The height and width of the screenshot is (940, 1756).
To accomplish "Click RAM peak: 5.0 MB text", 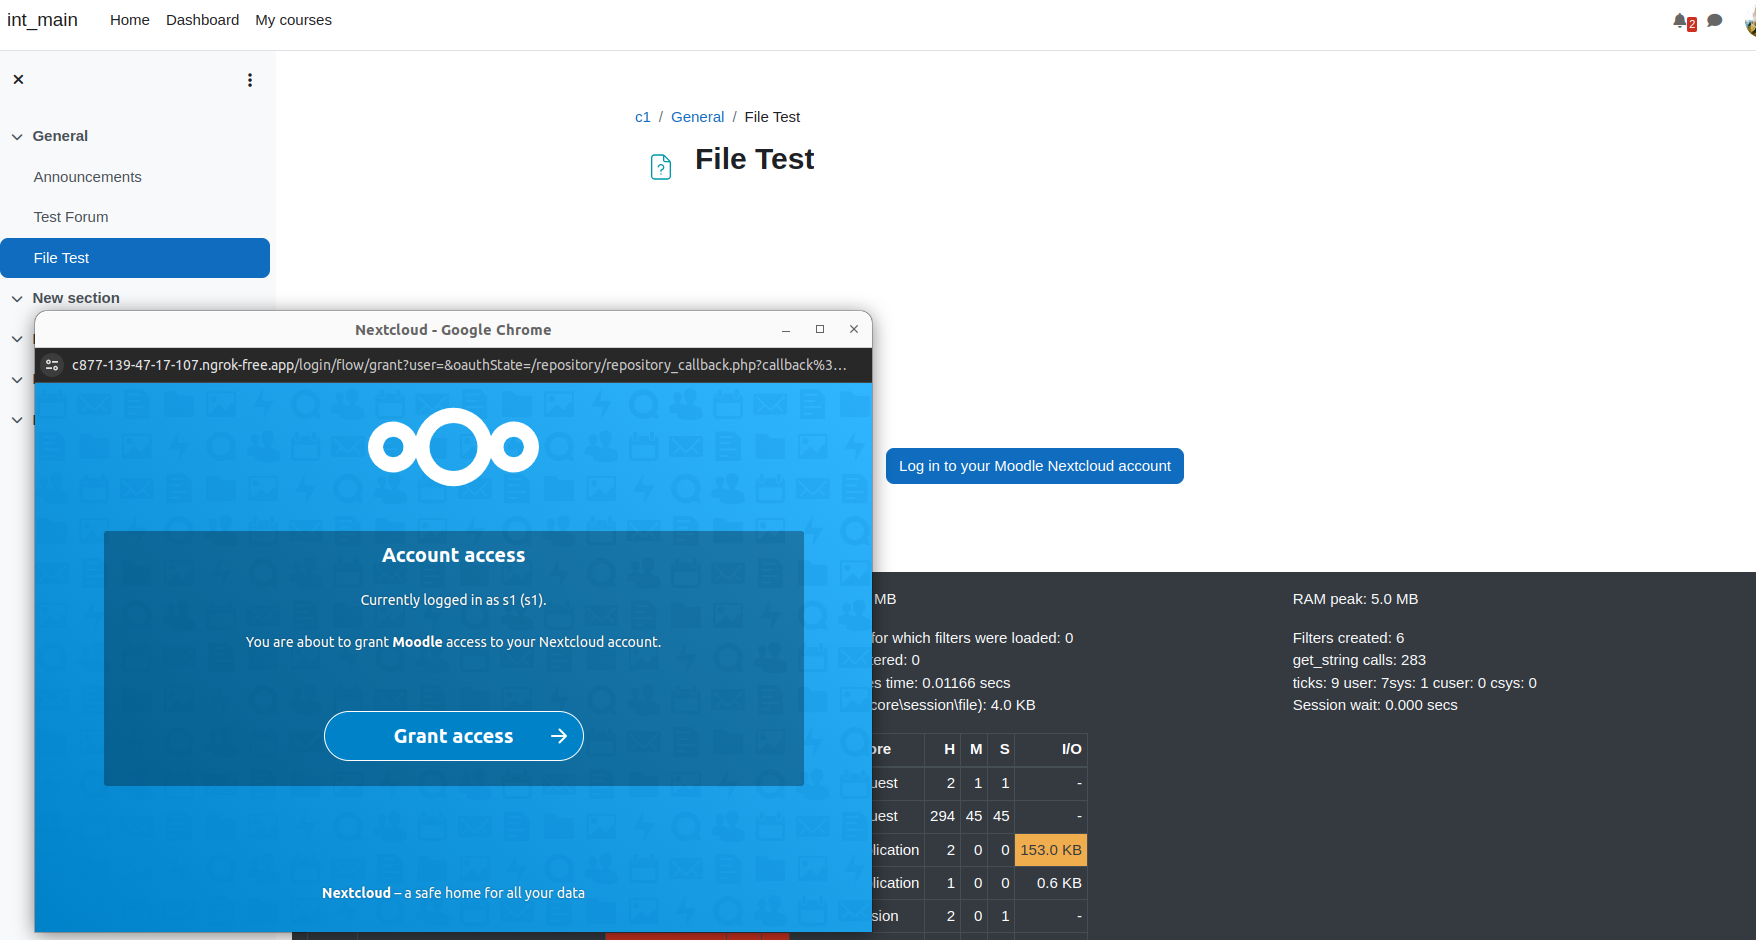I will [1355, 599].
